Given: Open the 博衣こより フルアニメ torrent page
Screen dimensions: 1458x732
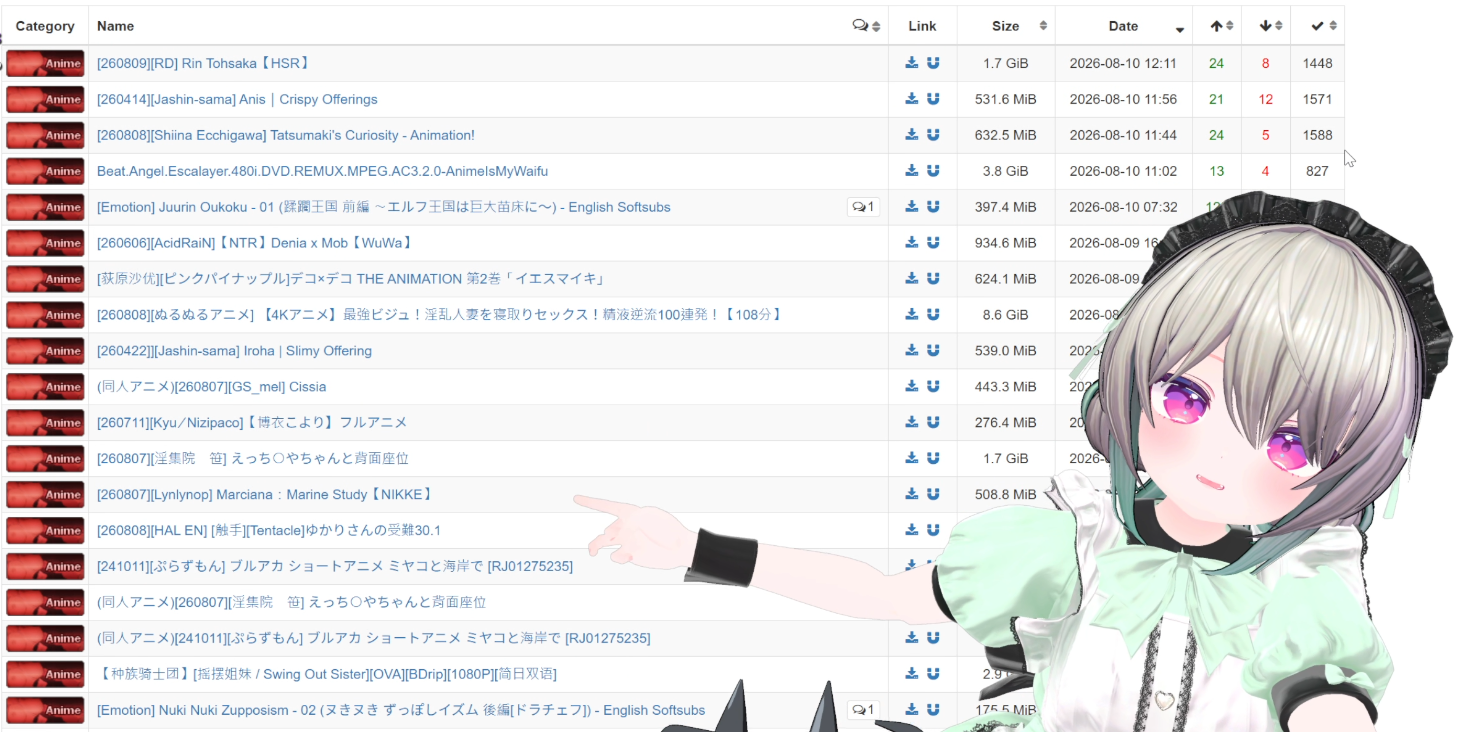Looking at the screenshot, I should coord(252,423).
